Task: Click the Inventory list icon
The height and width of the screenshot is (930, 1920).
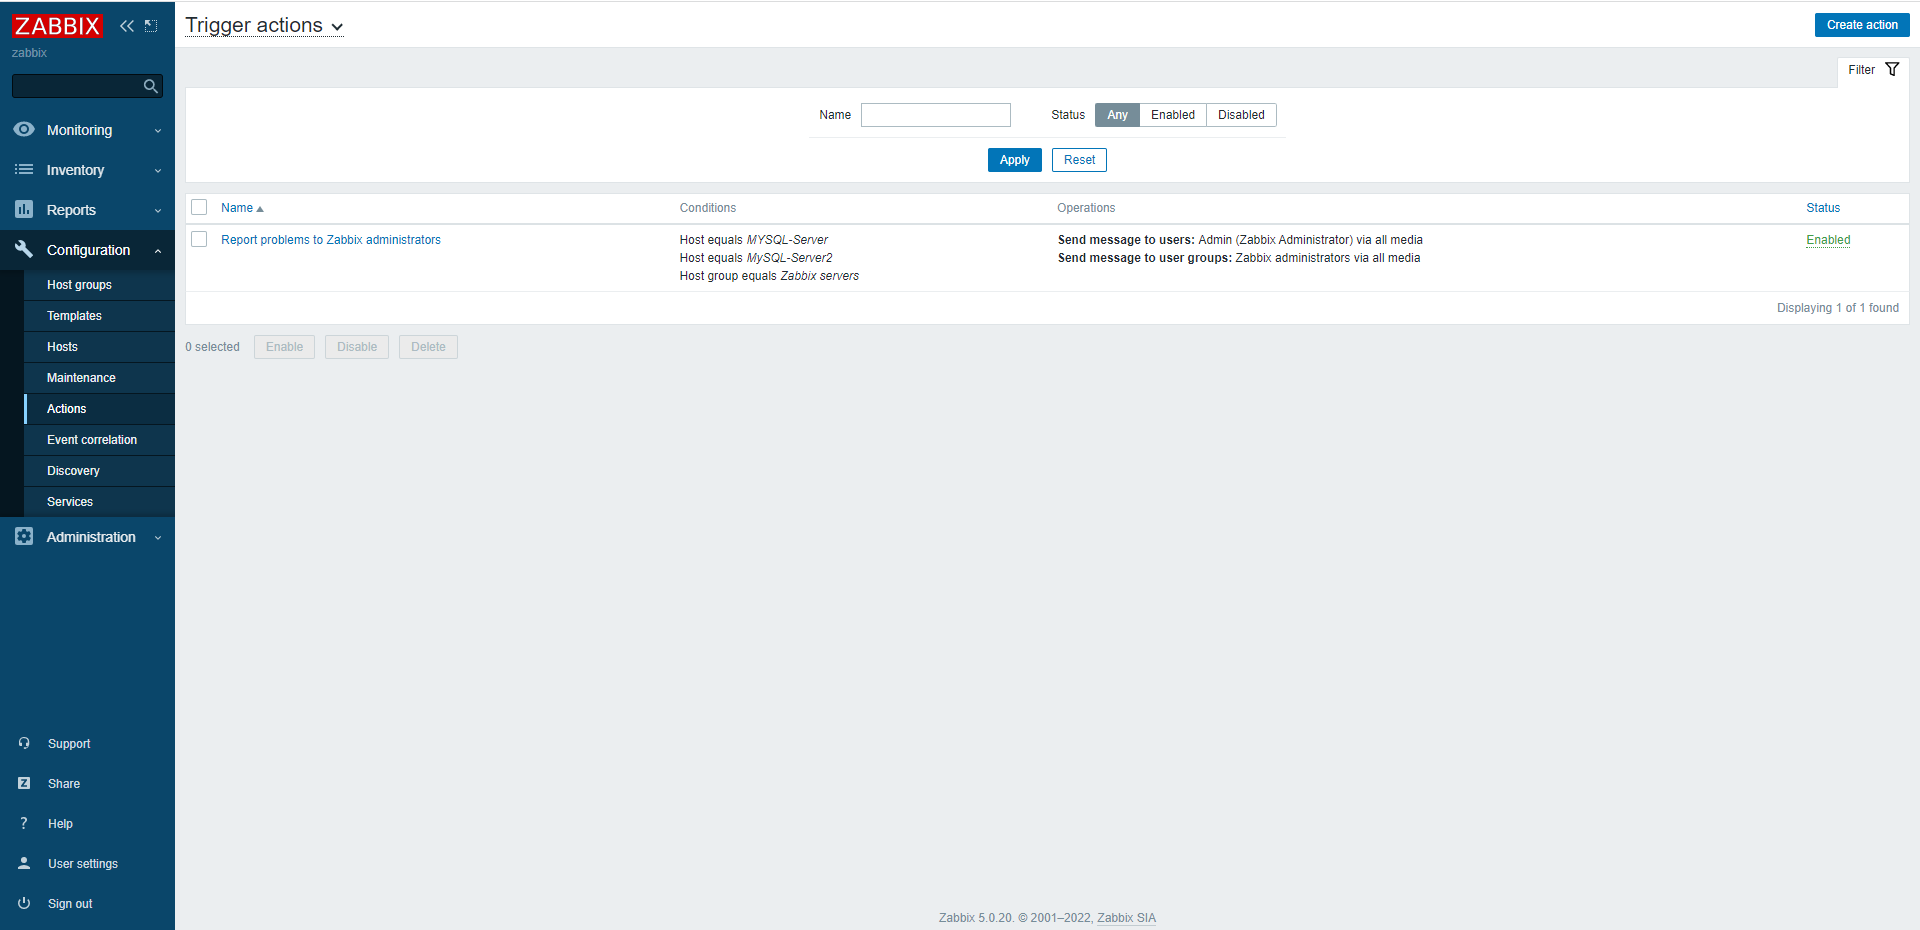Action: (24, 170)
